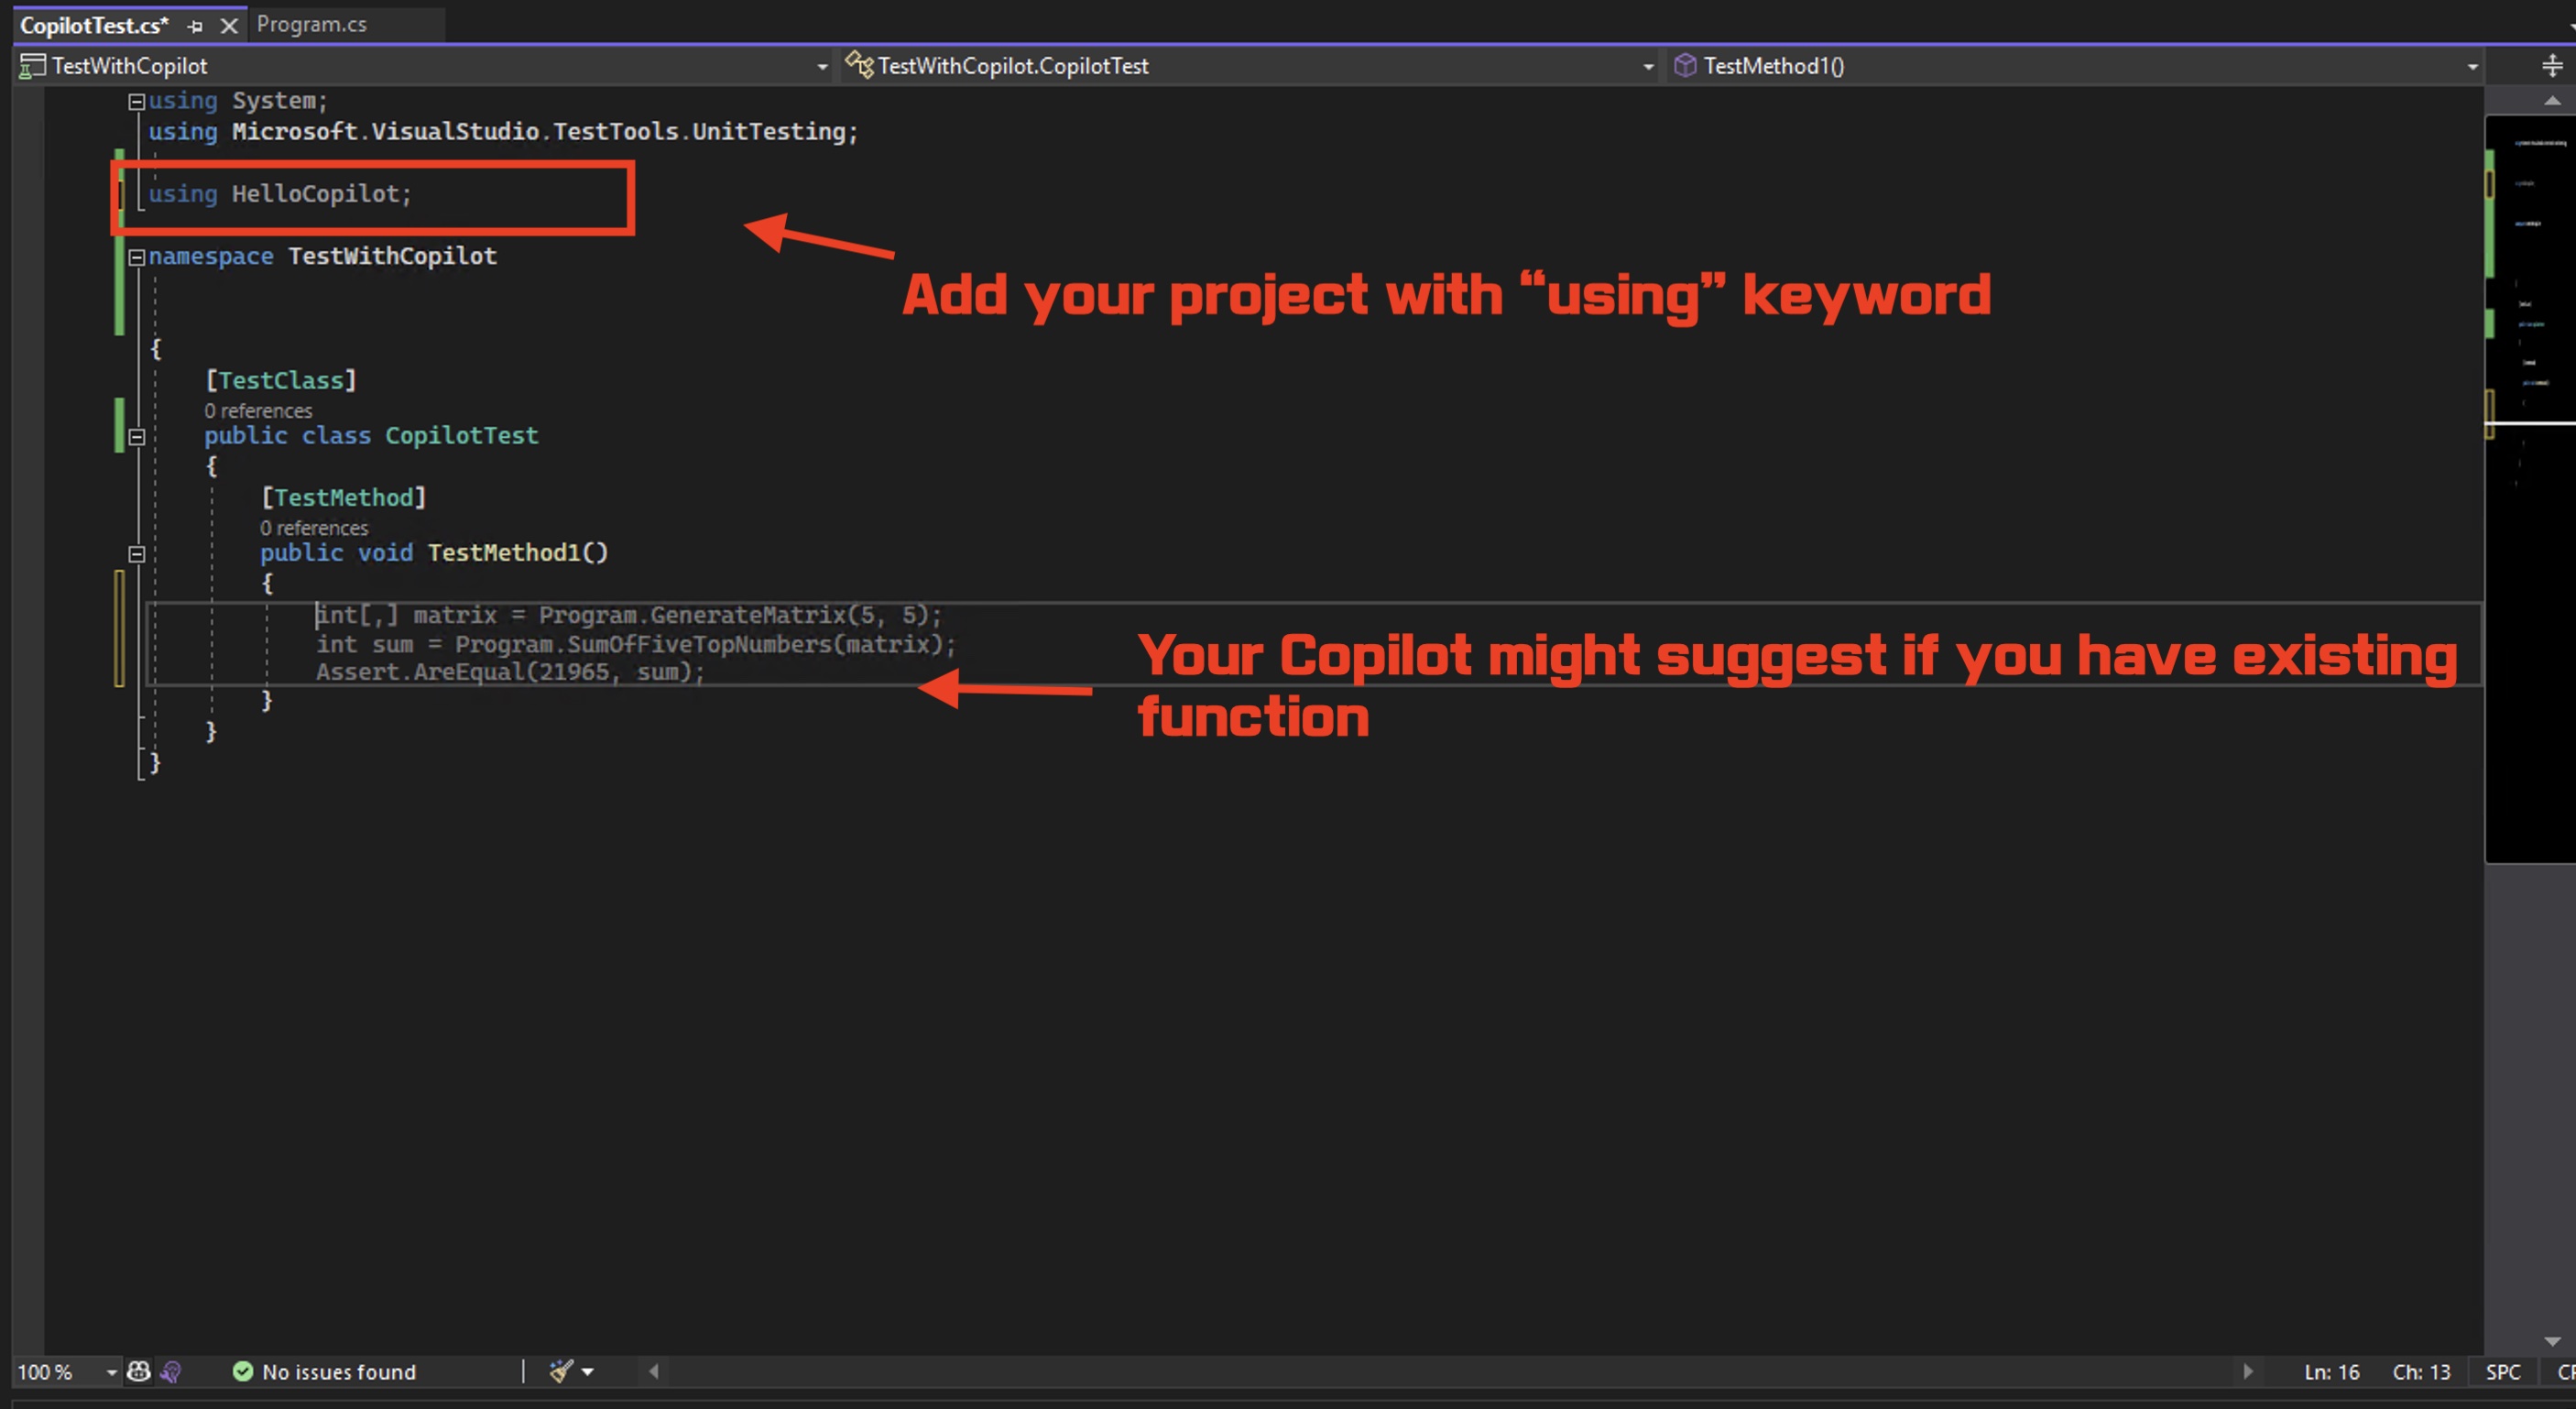Open the code cleanup profile dropdown arrow

coord(588,1372)
